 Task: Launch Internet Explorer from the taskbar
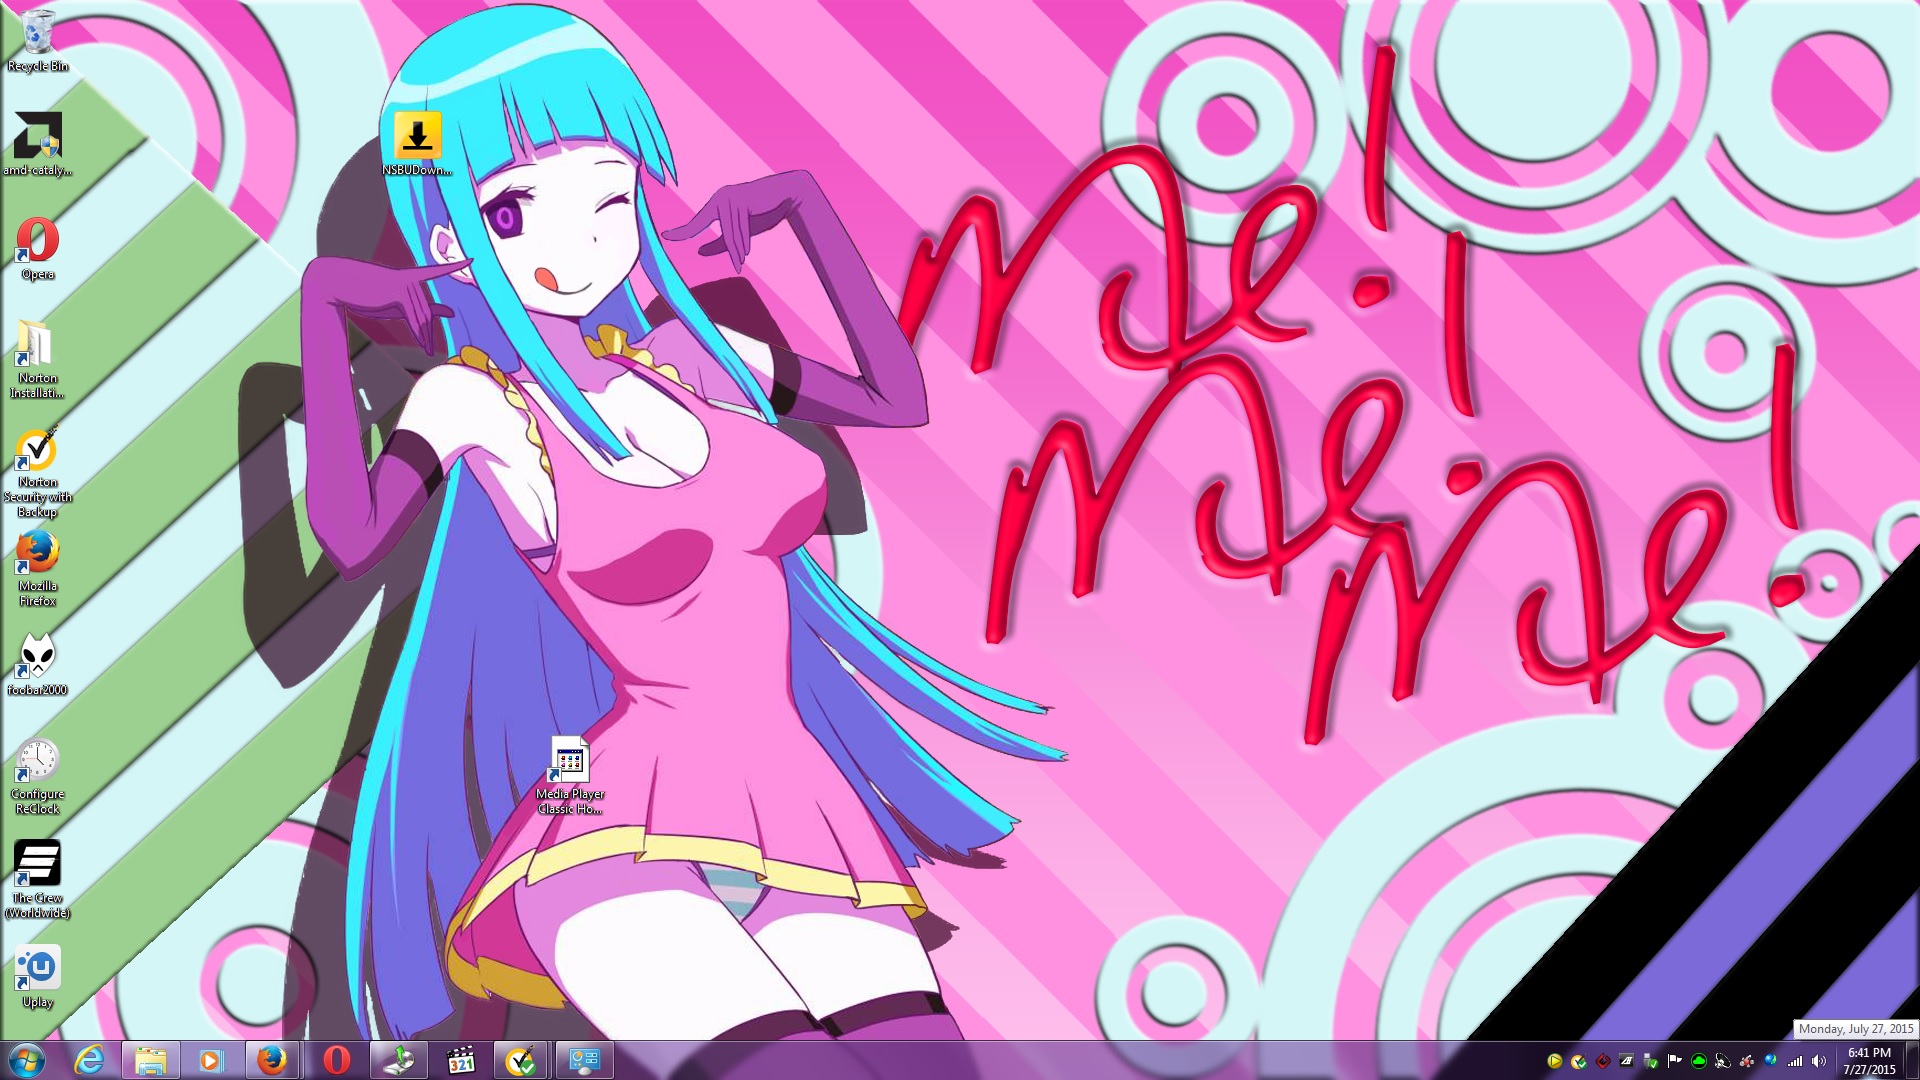(x=90, y=1060)
